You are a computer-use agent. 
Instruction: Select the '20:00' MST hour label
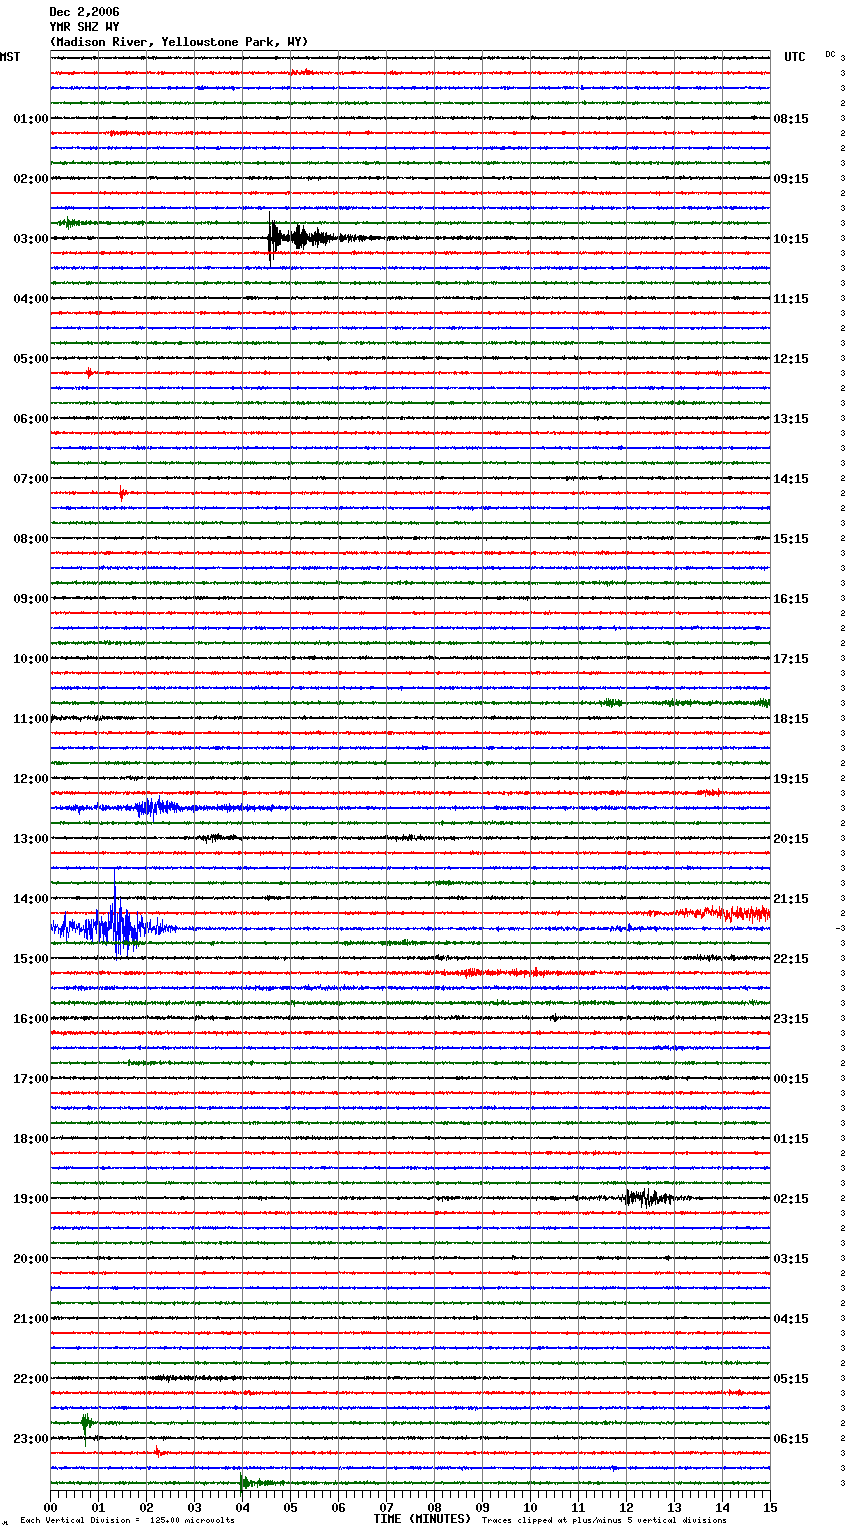click(31, 1259)
